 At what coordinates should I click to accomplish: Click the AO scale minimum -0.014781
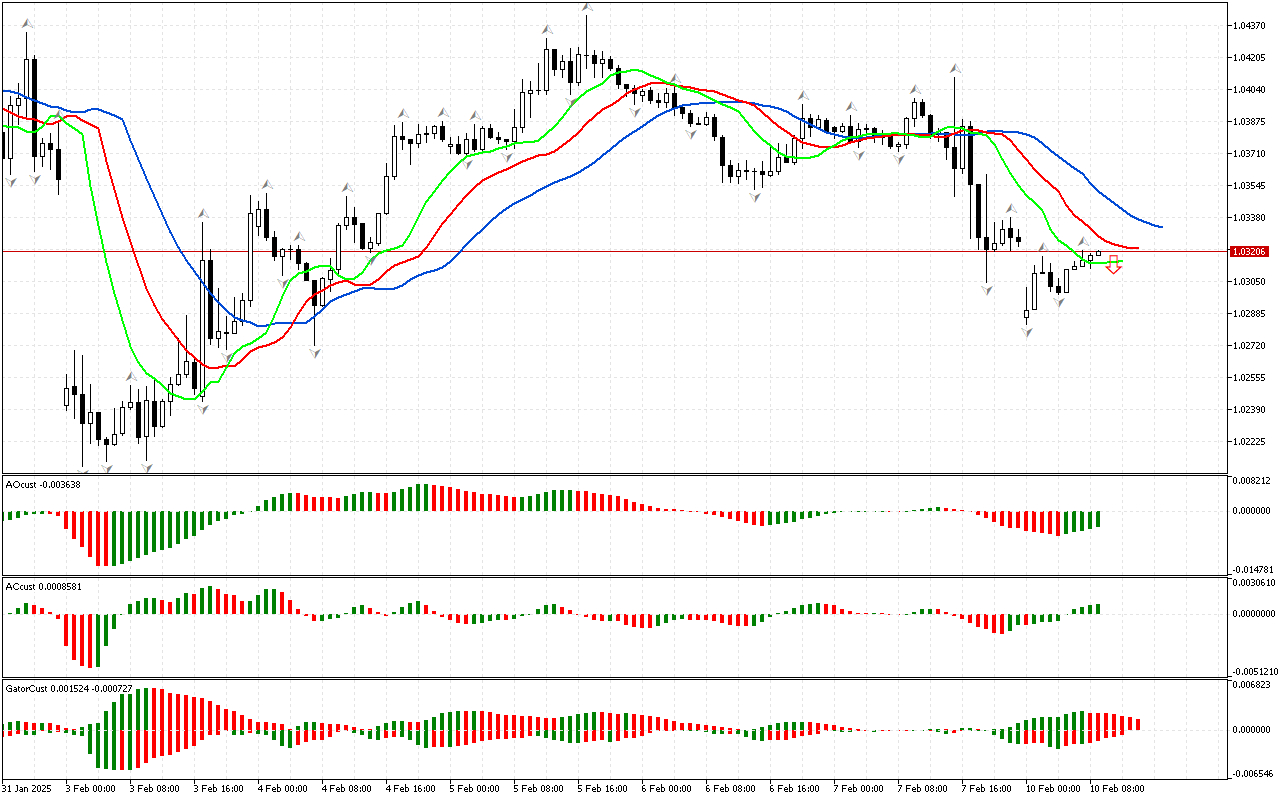click(1253, 570)
